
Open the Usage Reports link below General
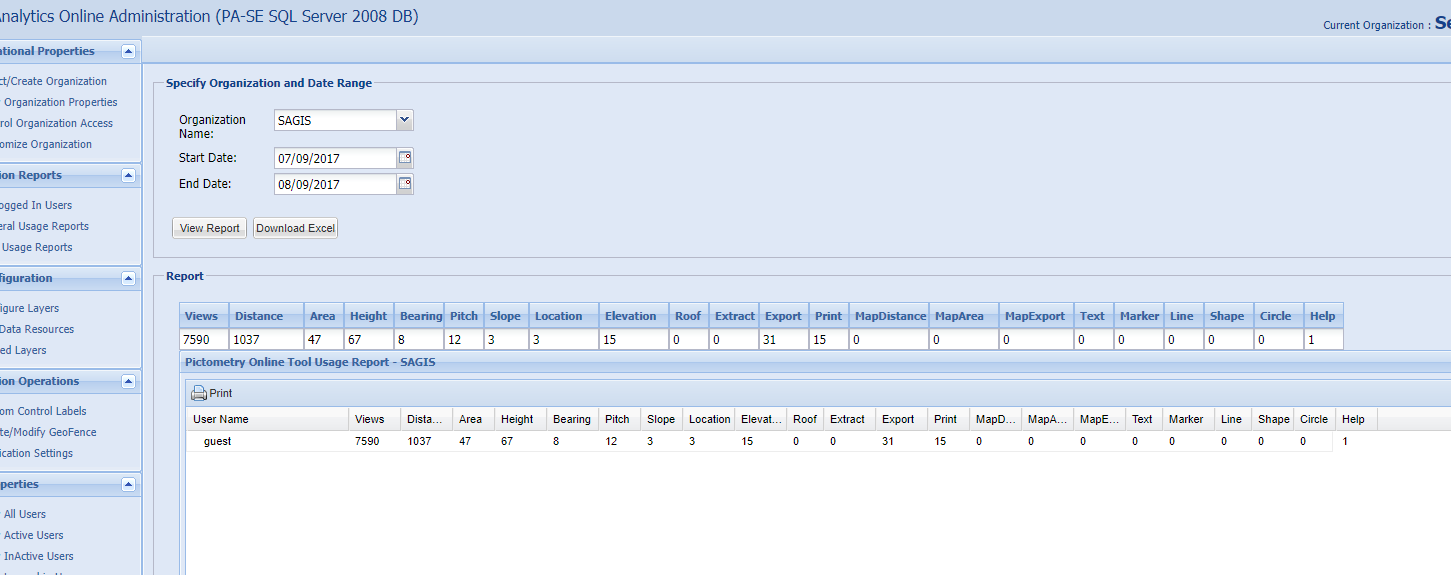(x=37, y=247)
